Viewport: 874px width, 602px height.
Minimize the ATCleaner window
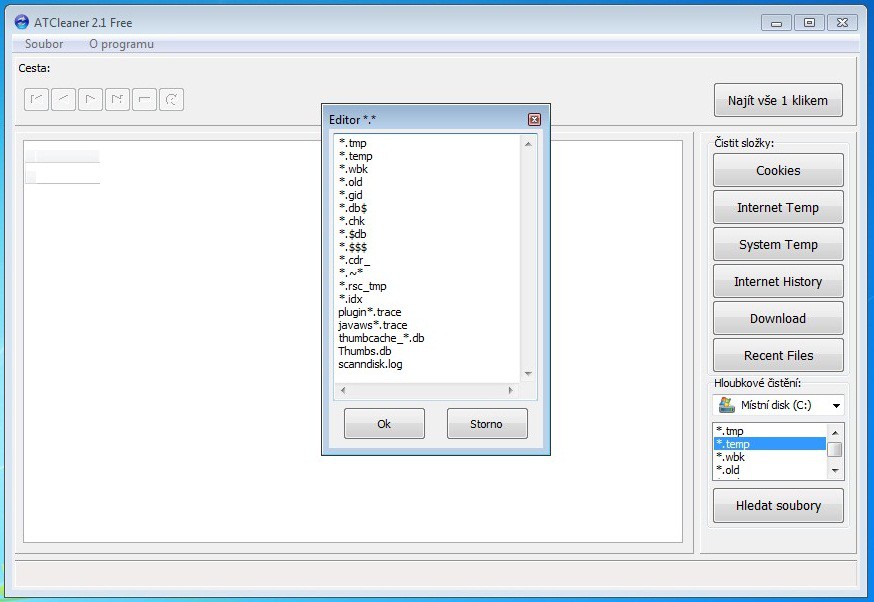click(776, 23)
